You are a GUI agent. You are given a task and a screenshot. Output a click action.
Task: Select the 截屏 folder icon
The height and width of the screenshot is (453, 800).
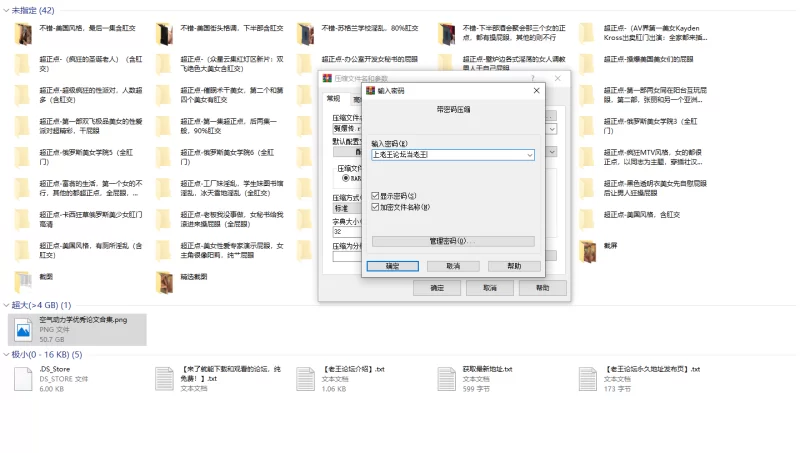(587, 251)
